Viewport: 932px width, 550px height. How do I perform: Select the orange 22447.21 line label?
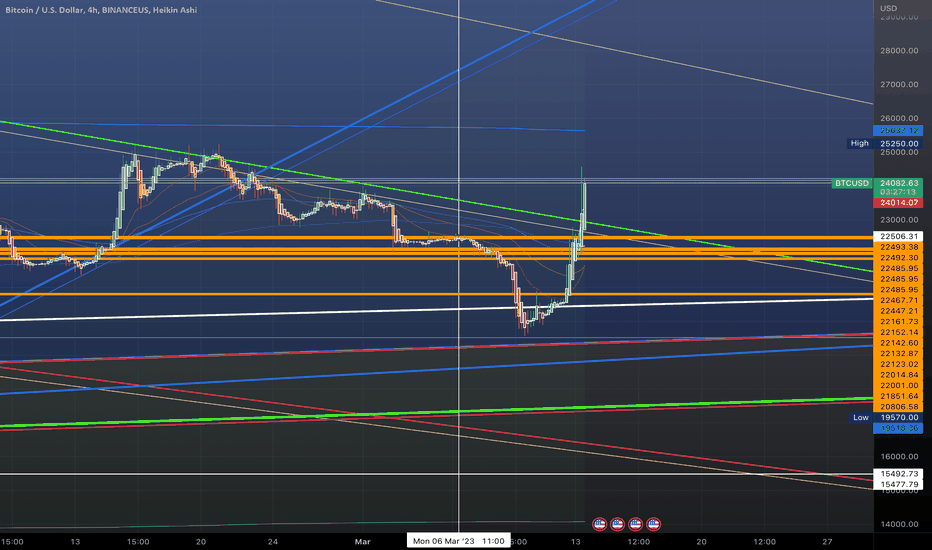(898, 311)
